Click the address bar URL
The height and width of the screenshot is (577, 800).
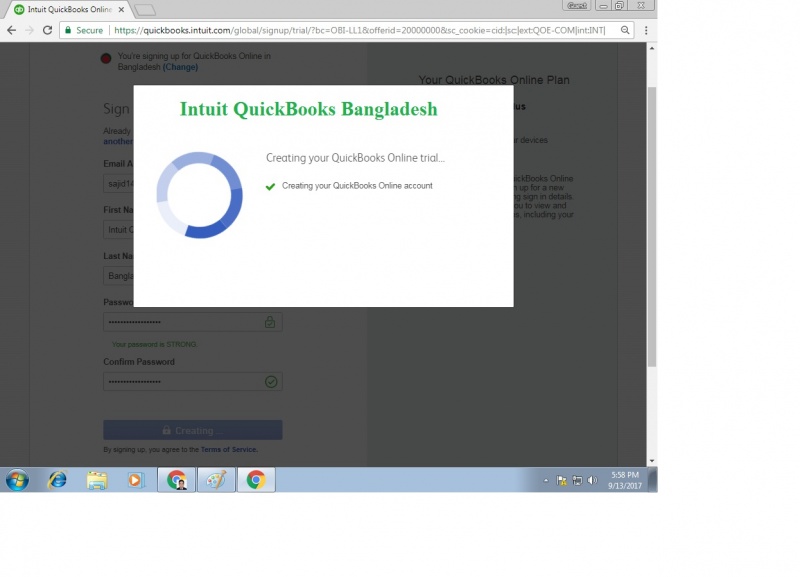tap(359, 31)
